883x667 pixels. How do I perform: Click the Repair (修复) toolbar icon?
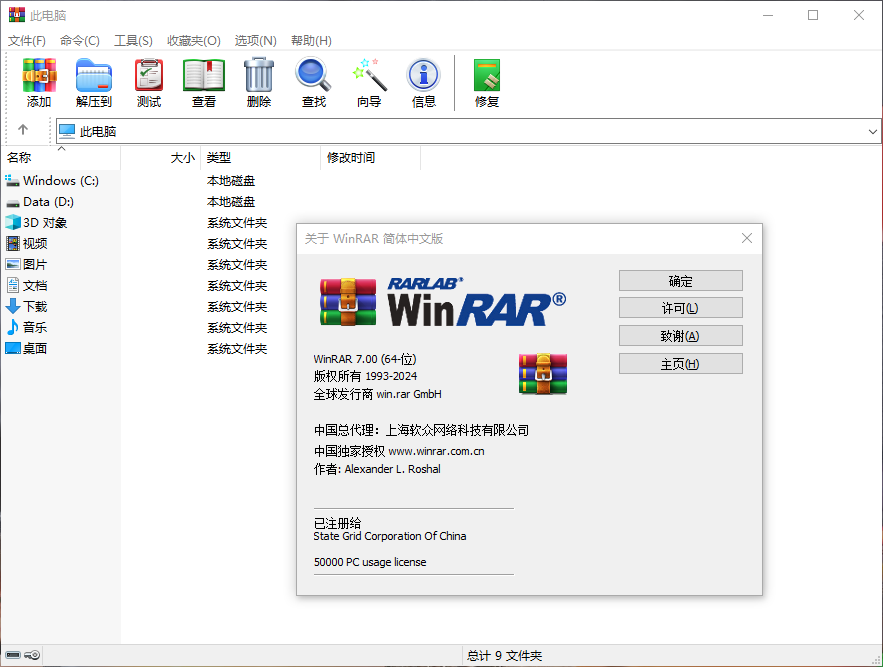coord(487,75)
